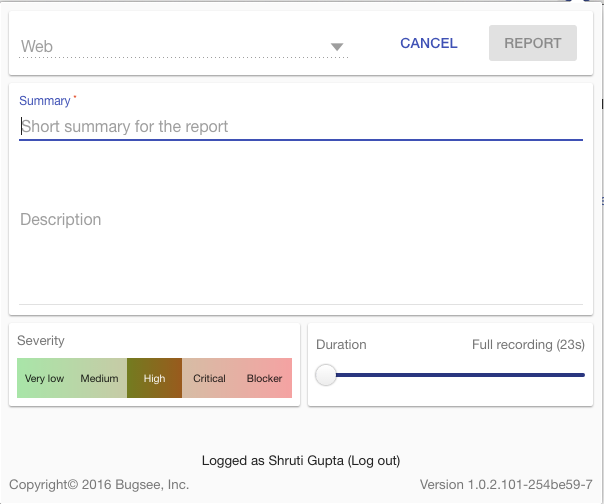The height and width of the screenshot is (504, 604).
Task: Click the Duration slider handle
Action: click(326, 375)
